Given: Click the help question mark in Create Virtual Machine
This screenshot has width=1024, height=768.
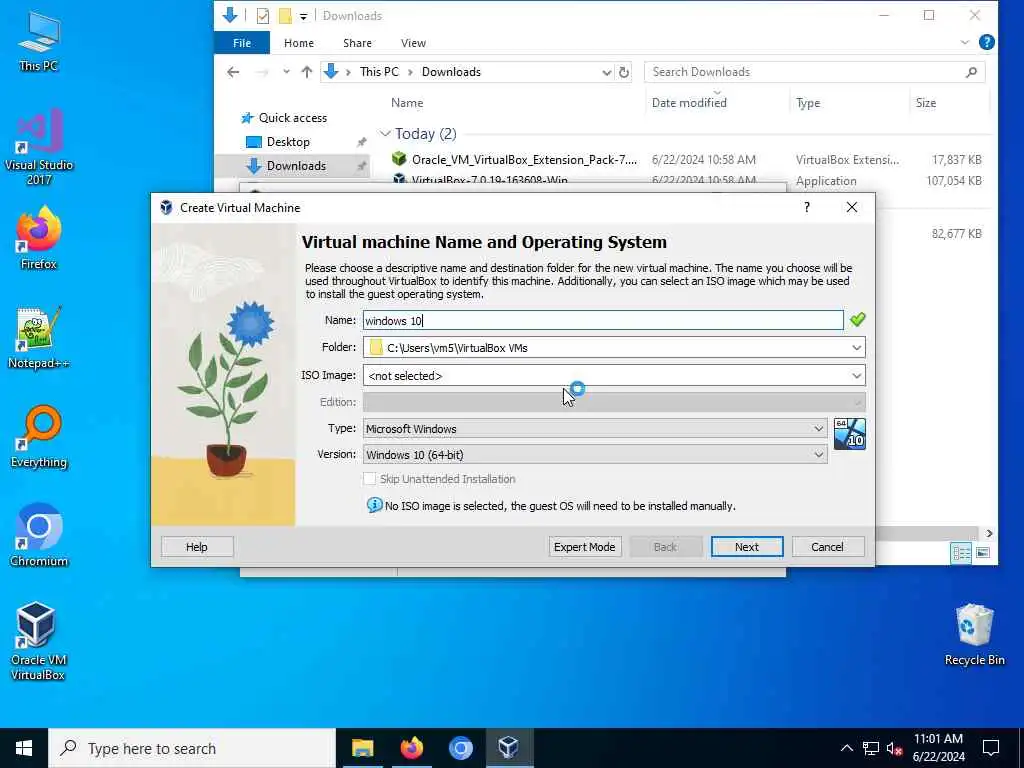Looking at the screenshot, I should pos(807,208).
